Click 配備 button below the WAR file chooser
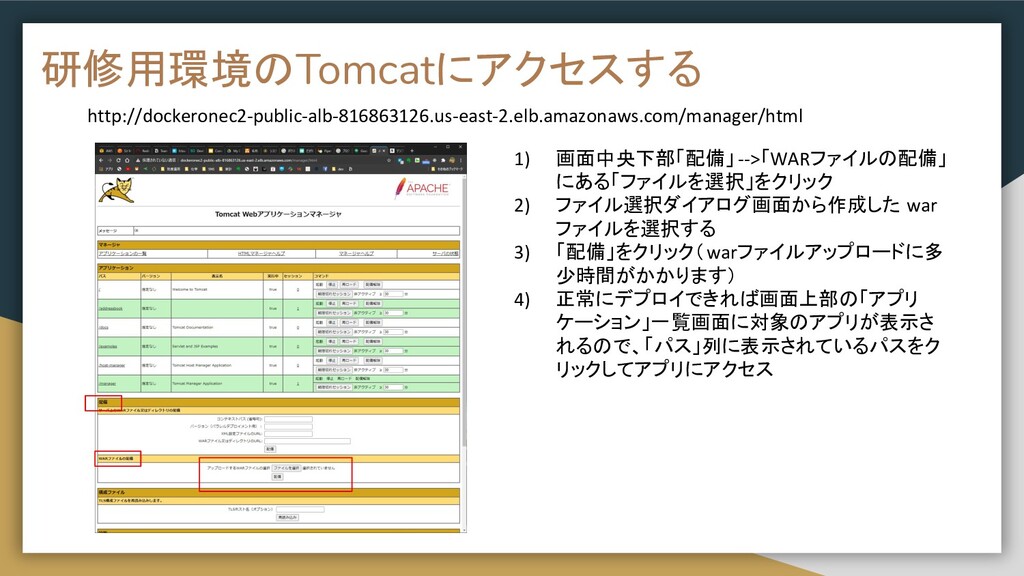This screenshot has height=576, width=1024. click(278, 477)
